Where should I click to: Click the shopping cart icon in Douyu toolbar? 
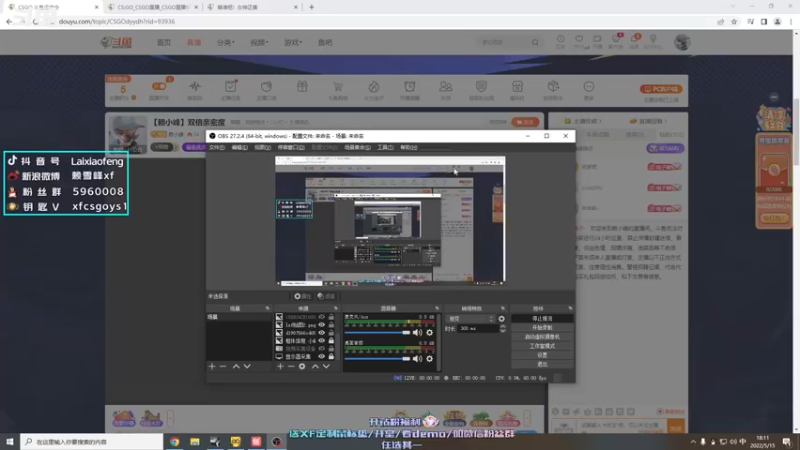[338, 87]
